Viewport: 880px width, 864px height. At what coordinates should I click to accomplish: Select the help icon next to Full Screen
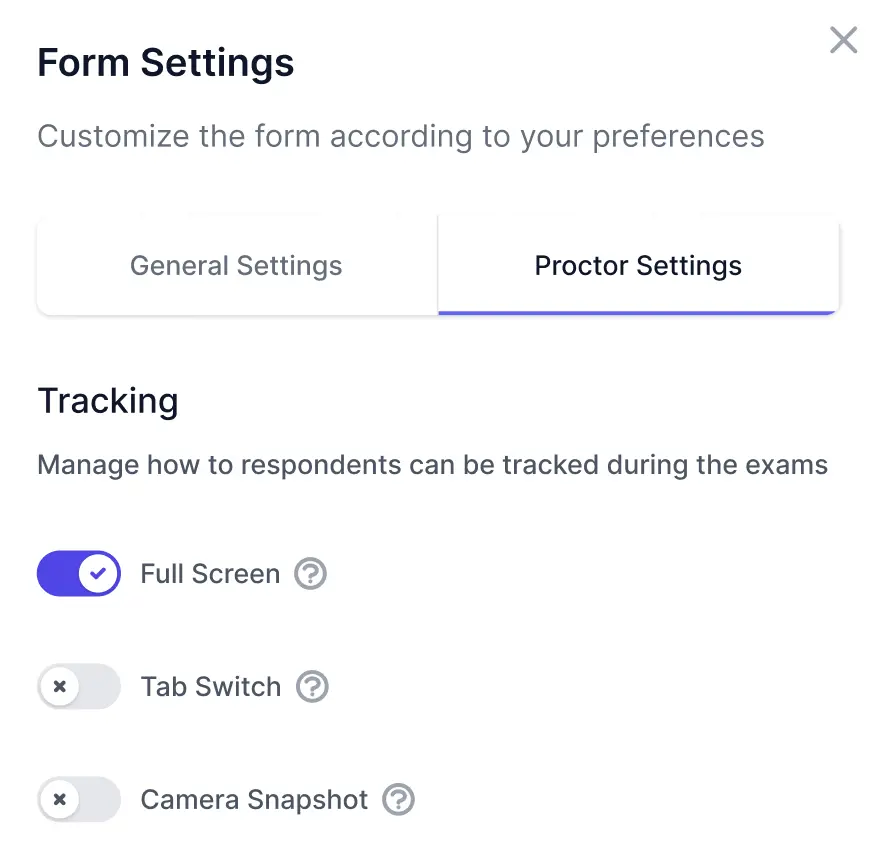pyautogui.click(x=310, y=574)
